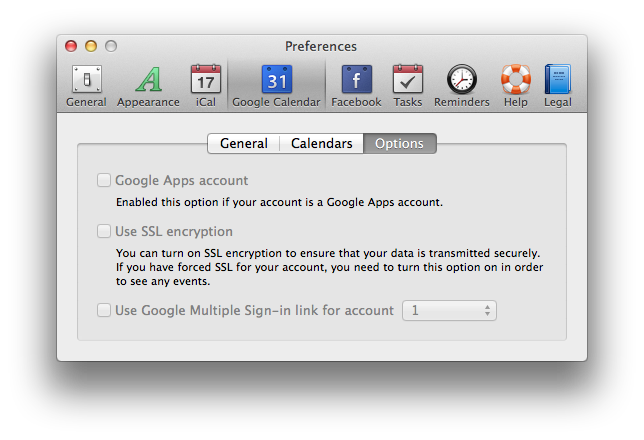Image resolution: width=644 pixels, height=440 pixels.
Task: Select the Options tab
Action: 400,144
